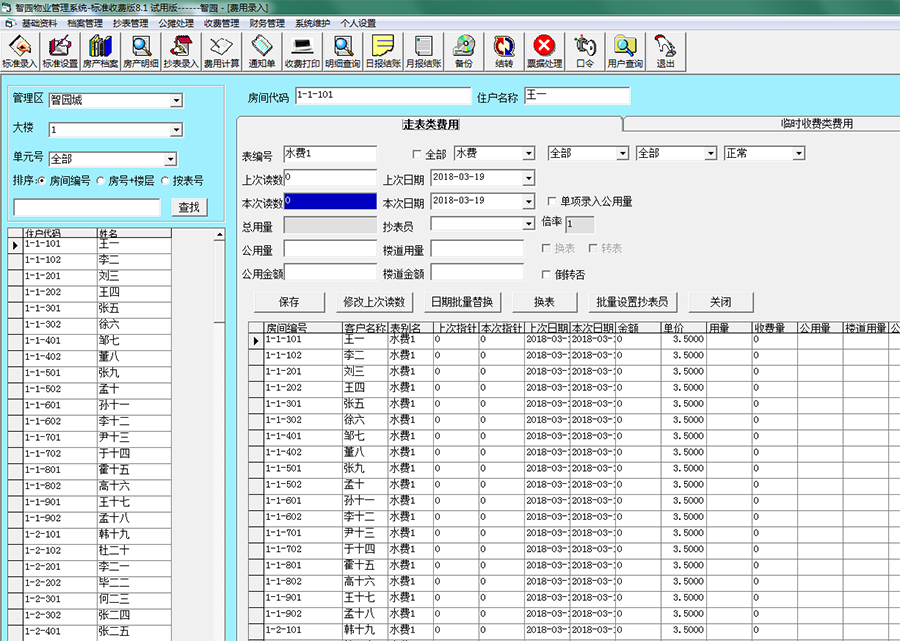Switch to the 临时收费类费用 tab
900x641 pixels.
coord(817,123)
